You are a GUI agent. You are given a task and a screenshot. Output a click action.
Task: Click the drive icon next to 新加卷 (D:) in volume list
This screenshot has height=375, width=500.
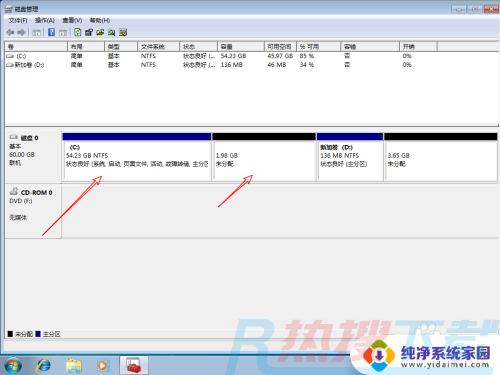(10, 65)
